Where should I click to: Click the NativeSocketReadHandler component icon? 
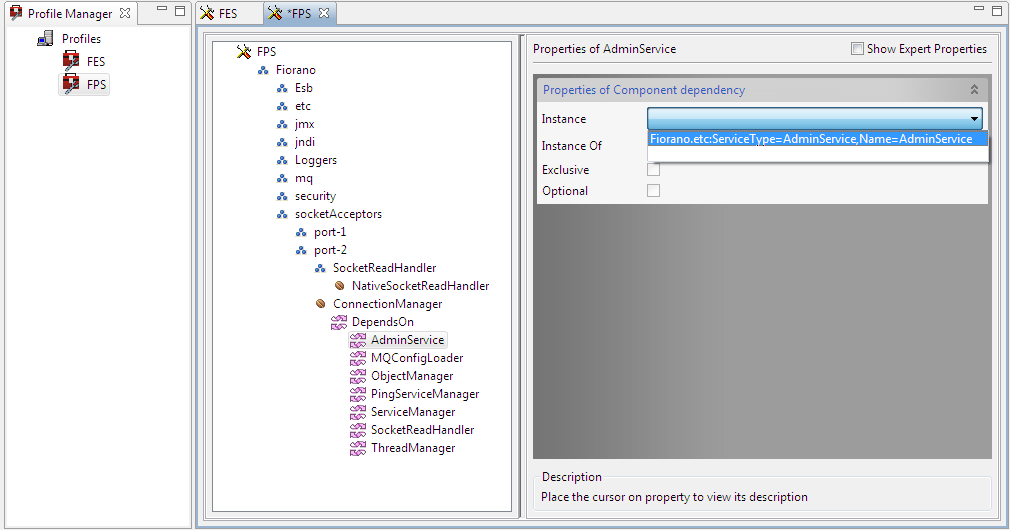click(x=340, y=286)
